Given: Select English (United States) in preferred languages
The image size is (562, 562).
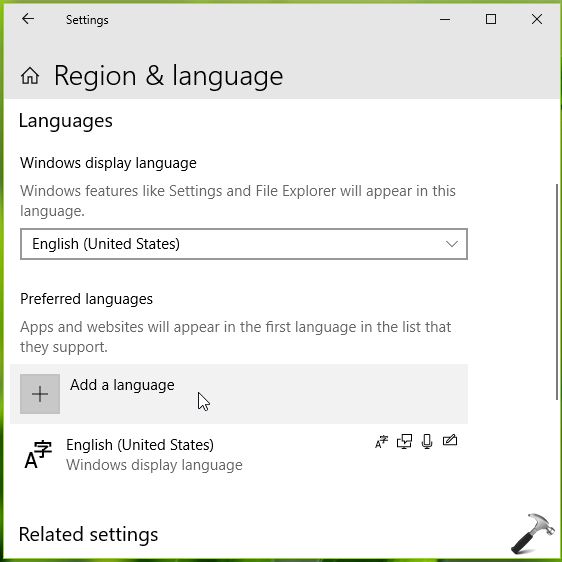Looking at the screenshot, I should point(239,454).
